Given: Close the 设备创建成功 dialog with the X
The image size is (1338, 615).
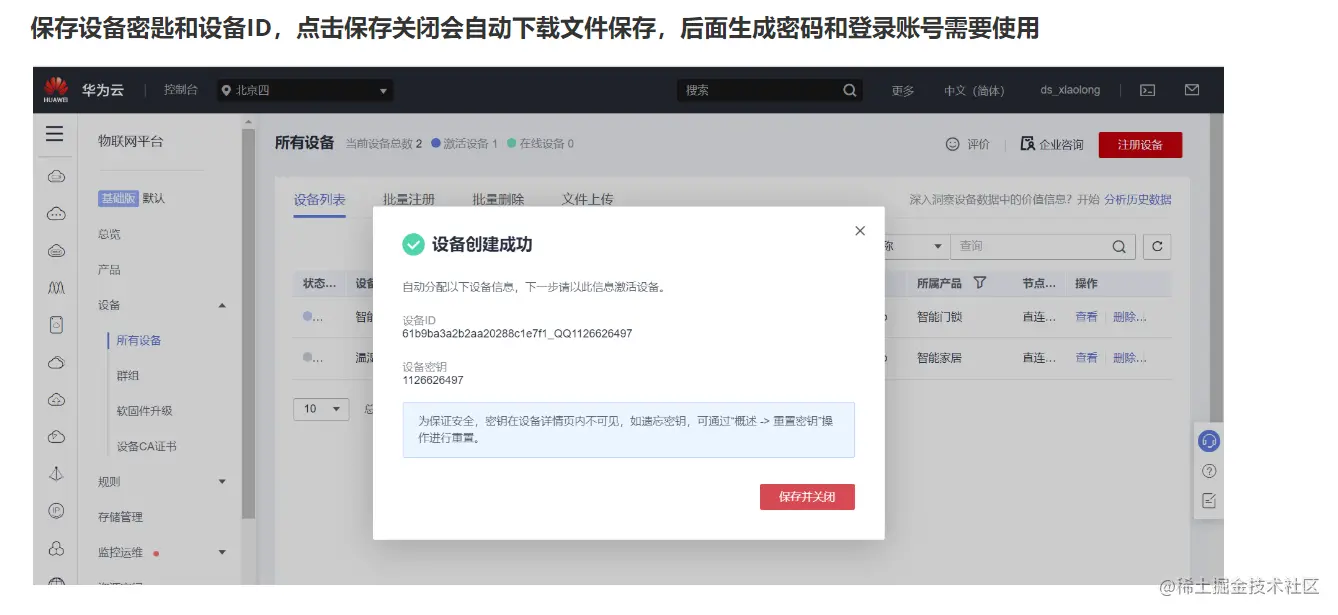Looking at the screenshot, I should (x=860, y=231).
